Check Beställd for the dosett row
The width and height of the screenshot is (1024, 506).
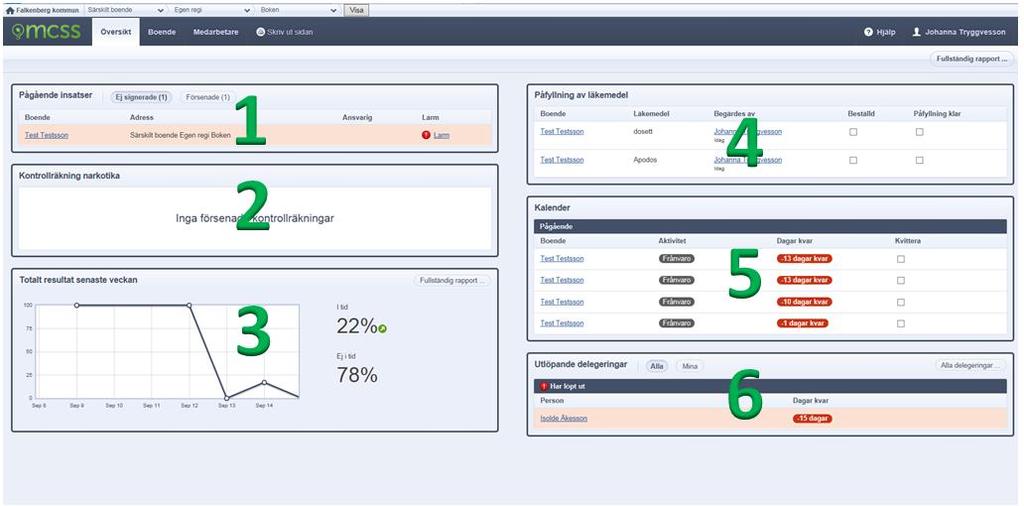(853, 132)
